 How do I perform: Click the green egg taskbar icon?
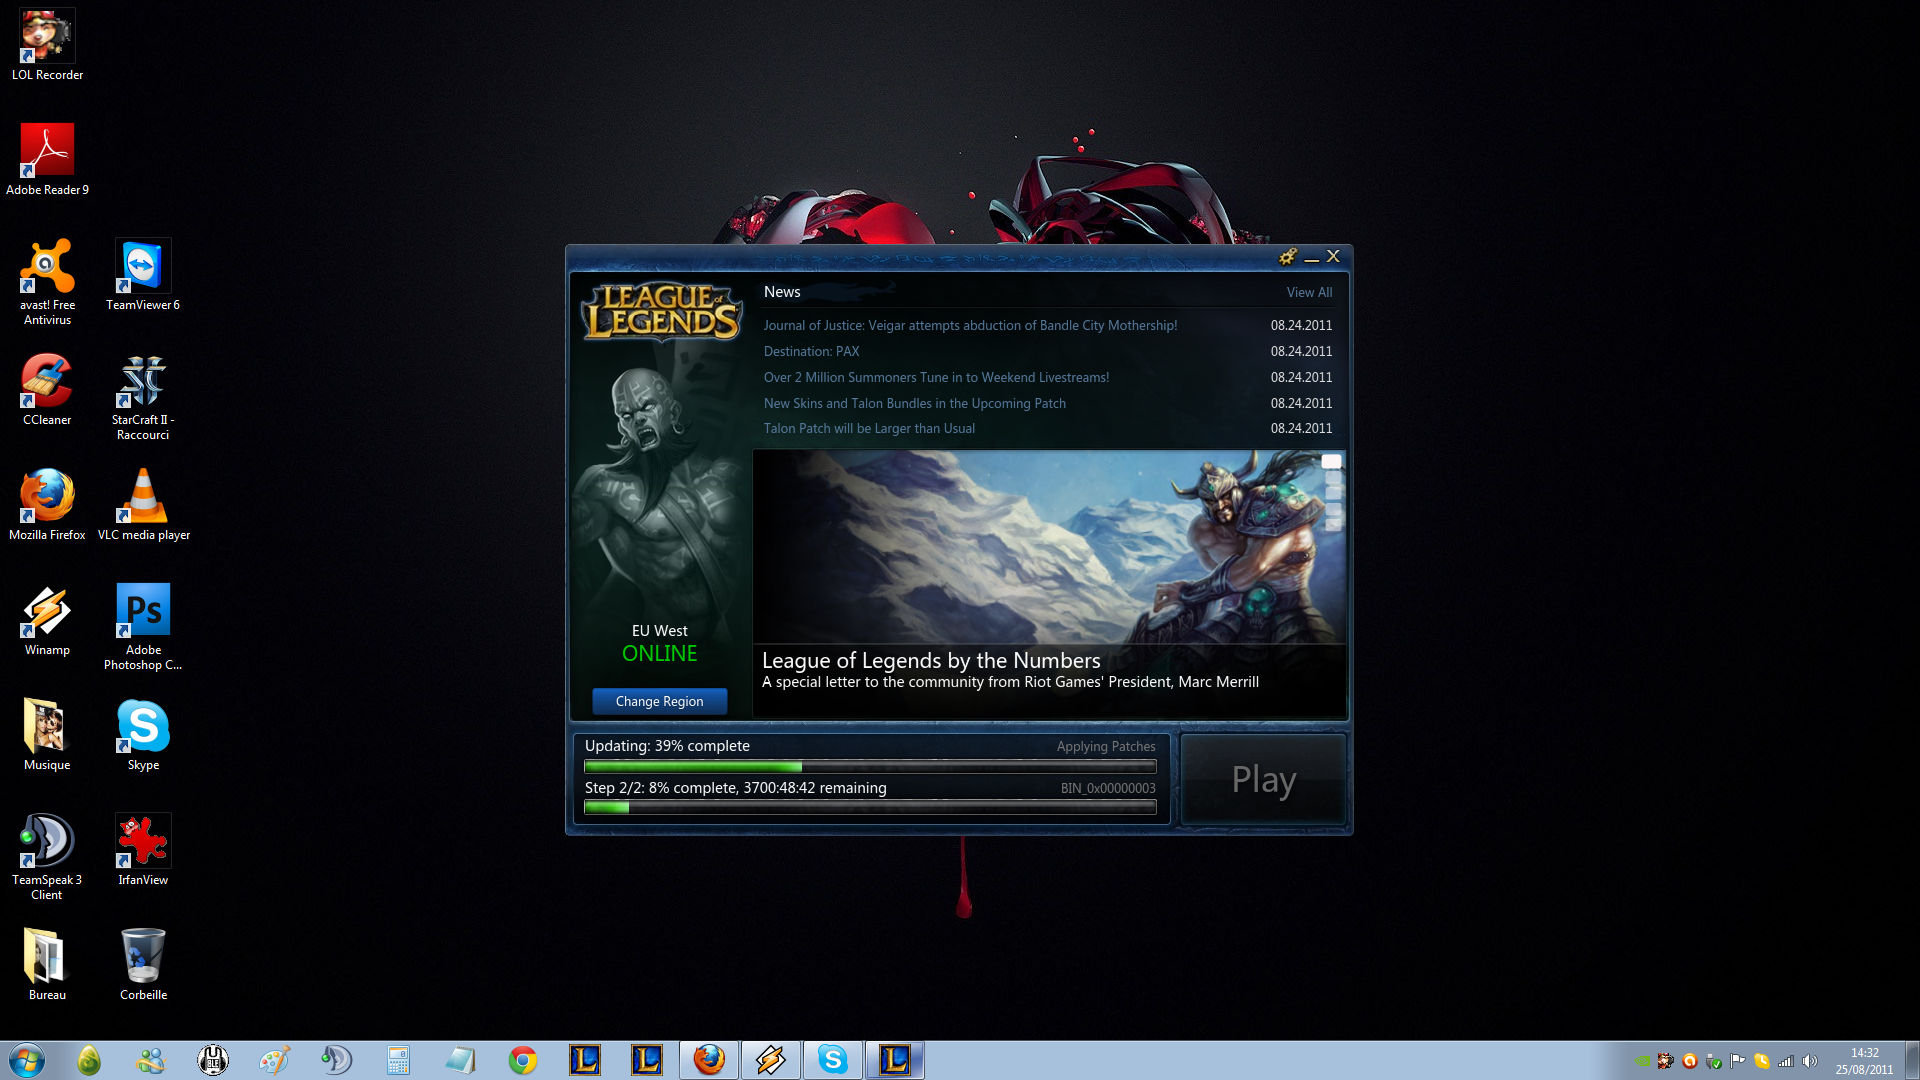click(89, 1060)
